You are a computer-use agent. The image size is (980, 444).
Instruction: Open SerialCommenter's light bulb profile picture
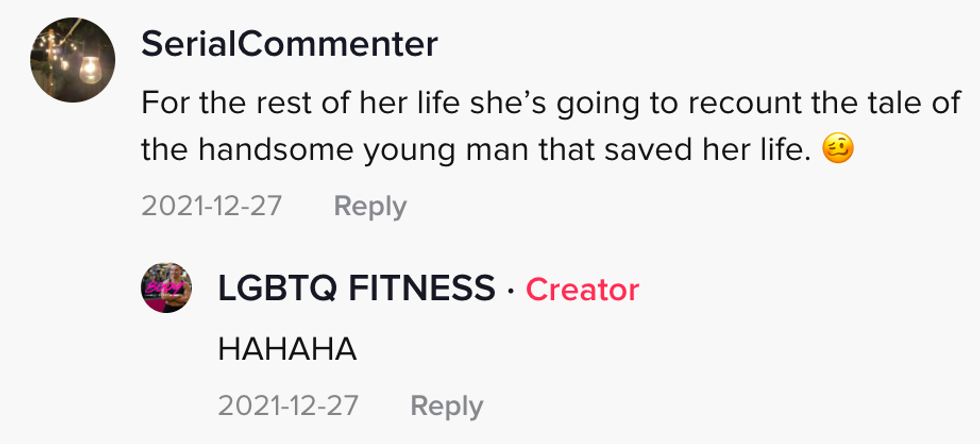[72, 60]
